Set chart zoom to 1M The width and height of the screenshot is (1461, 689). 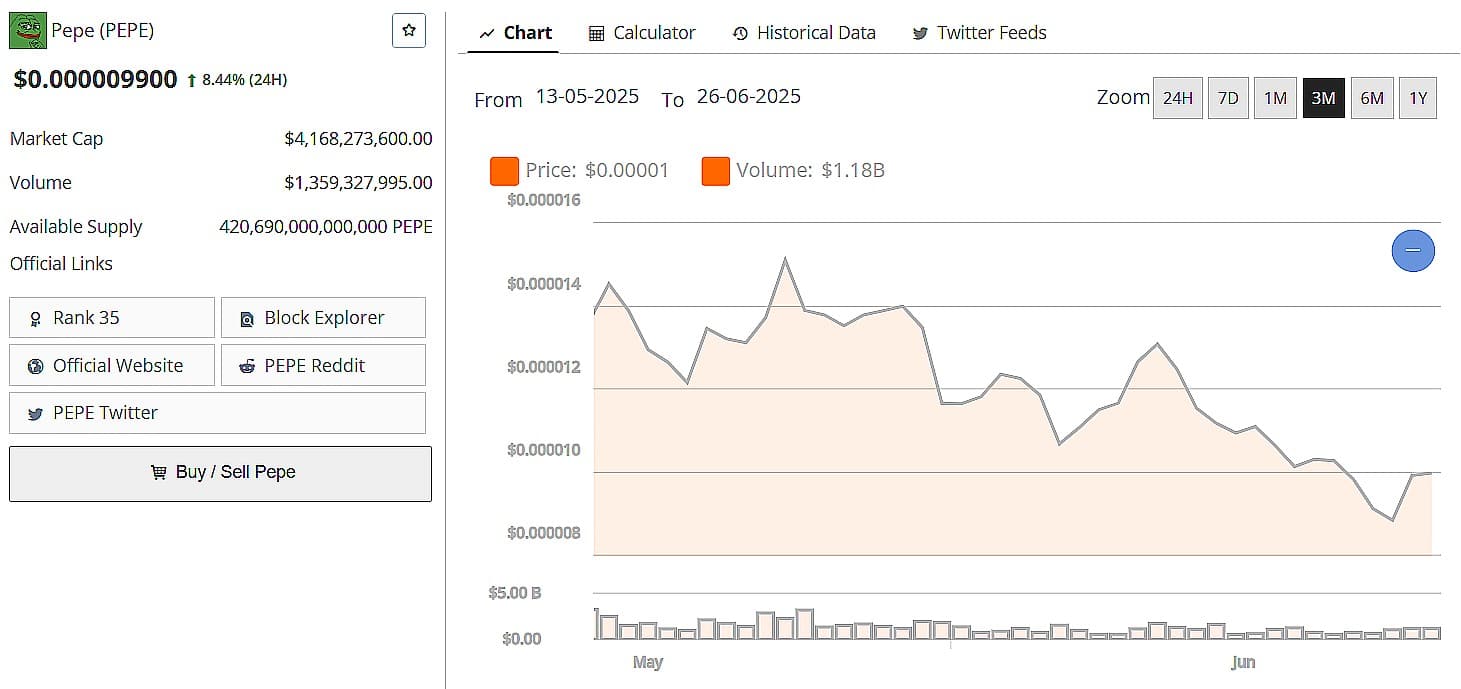click(x=1275, y=98)
